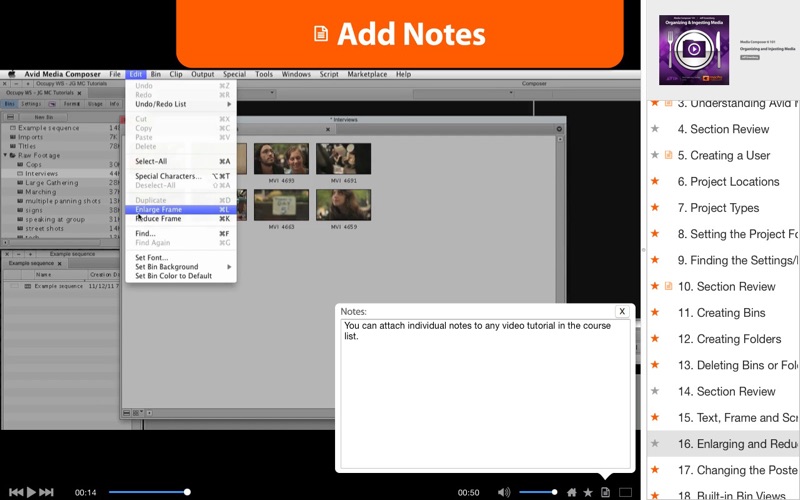
Task: Open the Output menu
Action: (203, 74)
